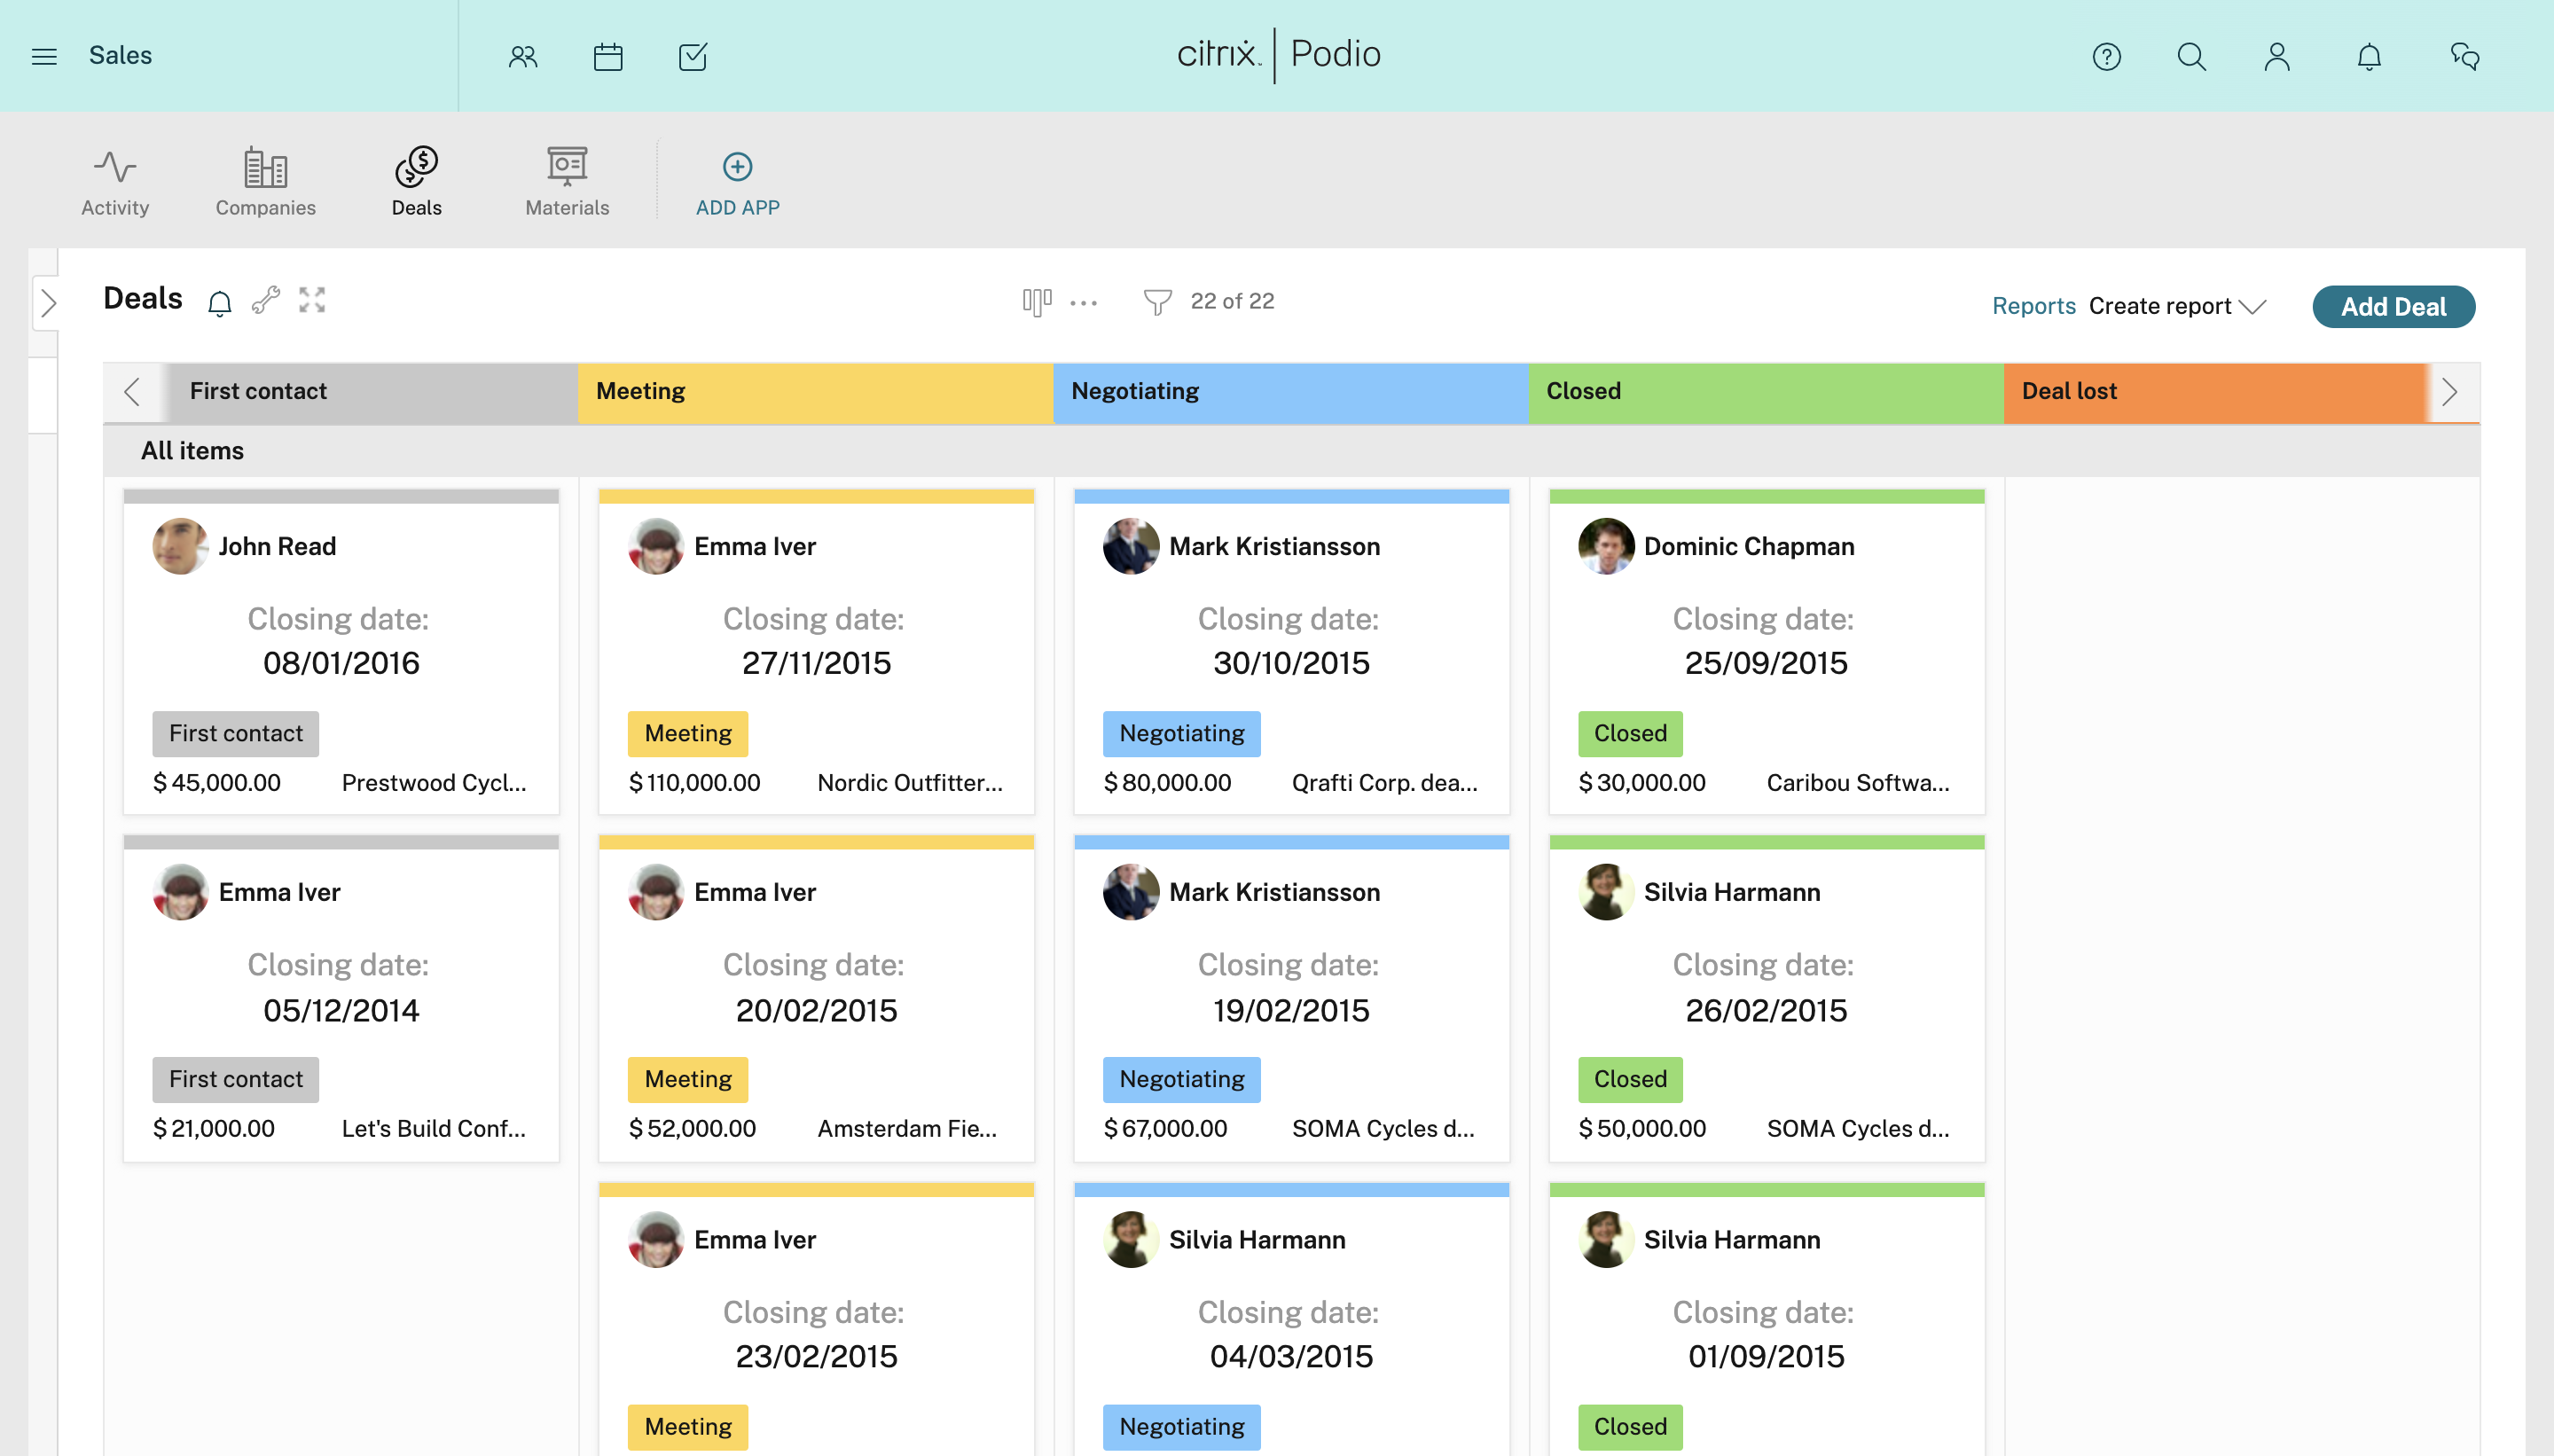Click the wrench icon beside Deals title

(x=265, y=300)
